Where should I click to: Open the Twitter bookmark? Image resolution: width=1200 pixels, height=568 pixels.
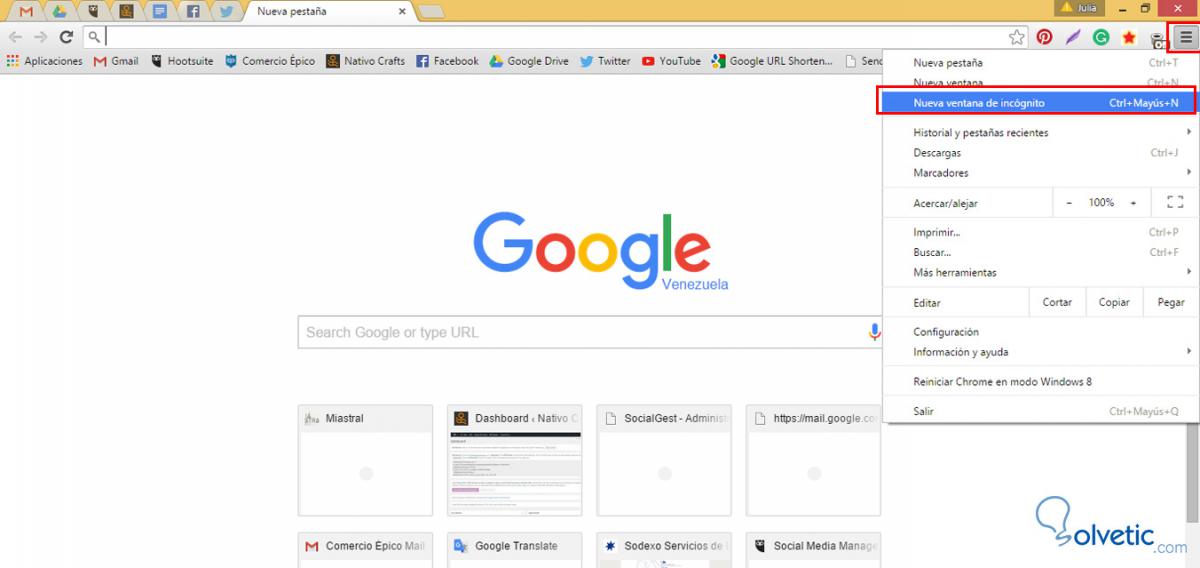pyautogui.click(x=605, y=61)
